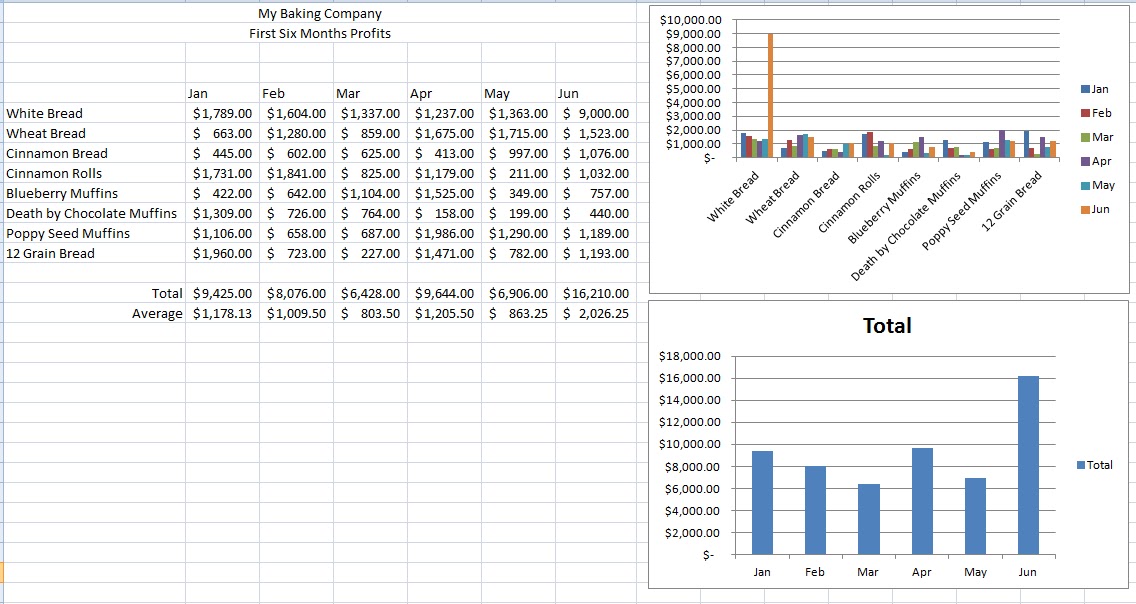This screenshot has width=1136, height=604.
Task: Select the 'My Baking Company' title cell
Action: [320, 13]
